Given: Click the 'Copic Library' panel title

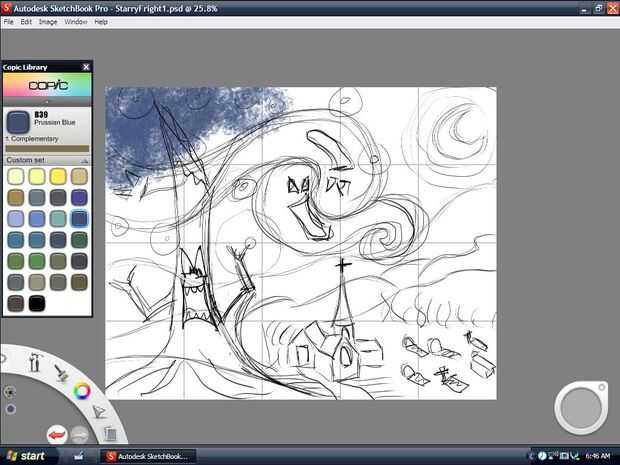Looking at the screenshot, I should [x=25, y=67].
